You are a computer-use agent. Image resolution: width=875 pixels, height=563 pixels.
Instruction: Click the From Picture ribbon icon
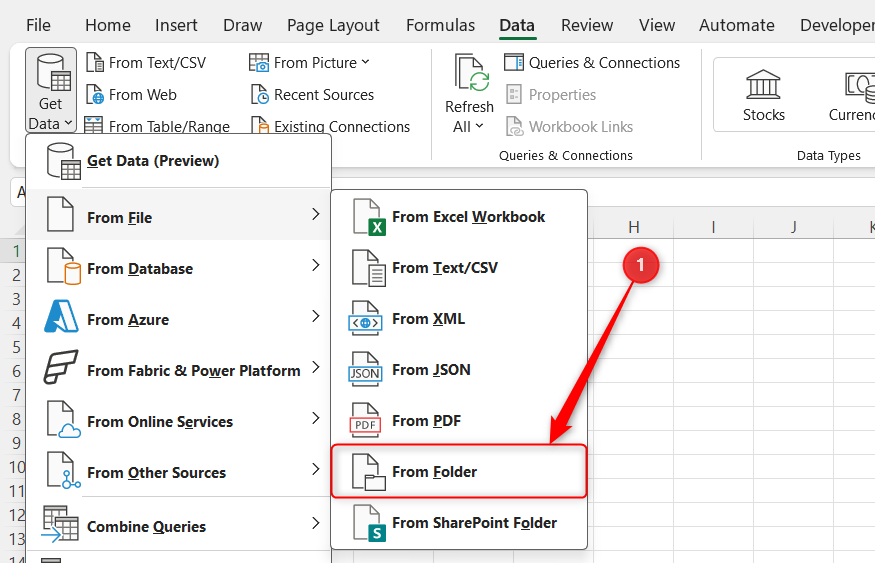[259, 62]
